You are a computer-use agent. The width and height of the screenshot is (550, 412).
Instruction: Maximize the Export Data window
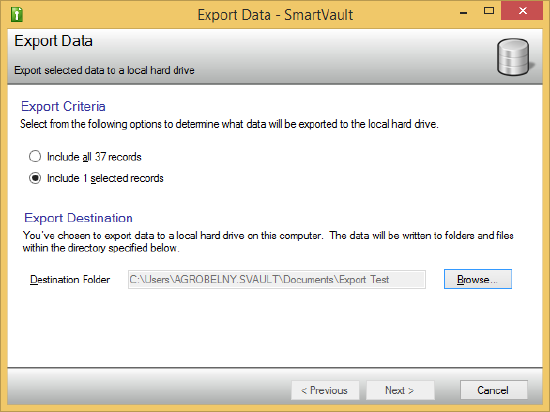click(489, 11)
